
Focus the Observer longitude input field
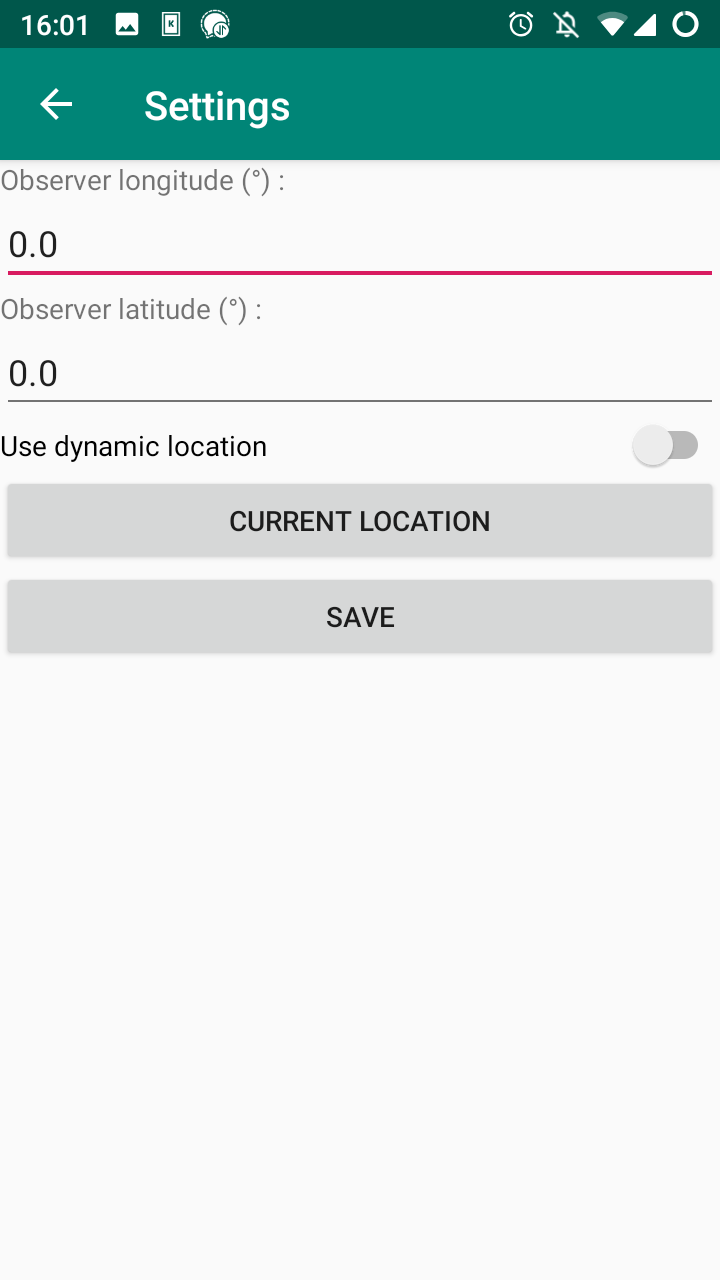click(x=360, y=245)
